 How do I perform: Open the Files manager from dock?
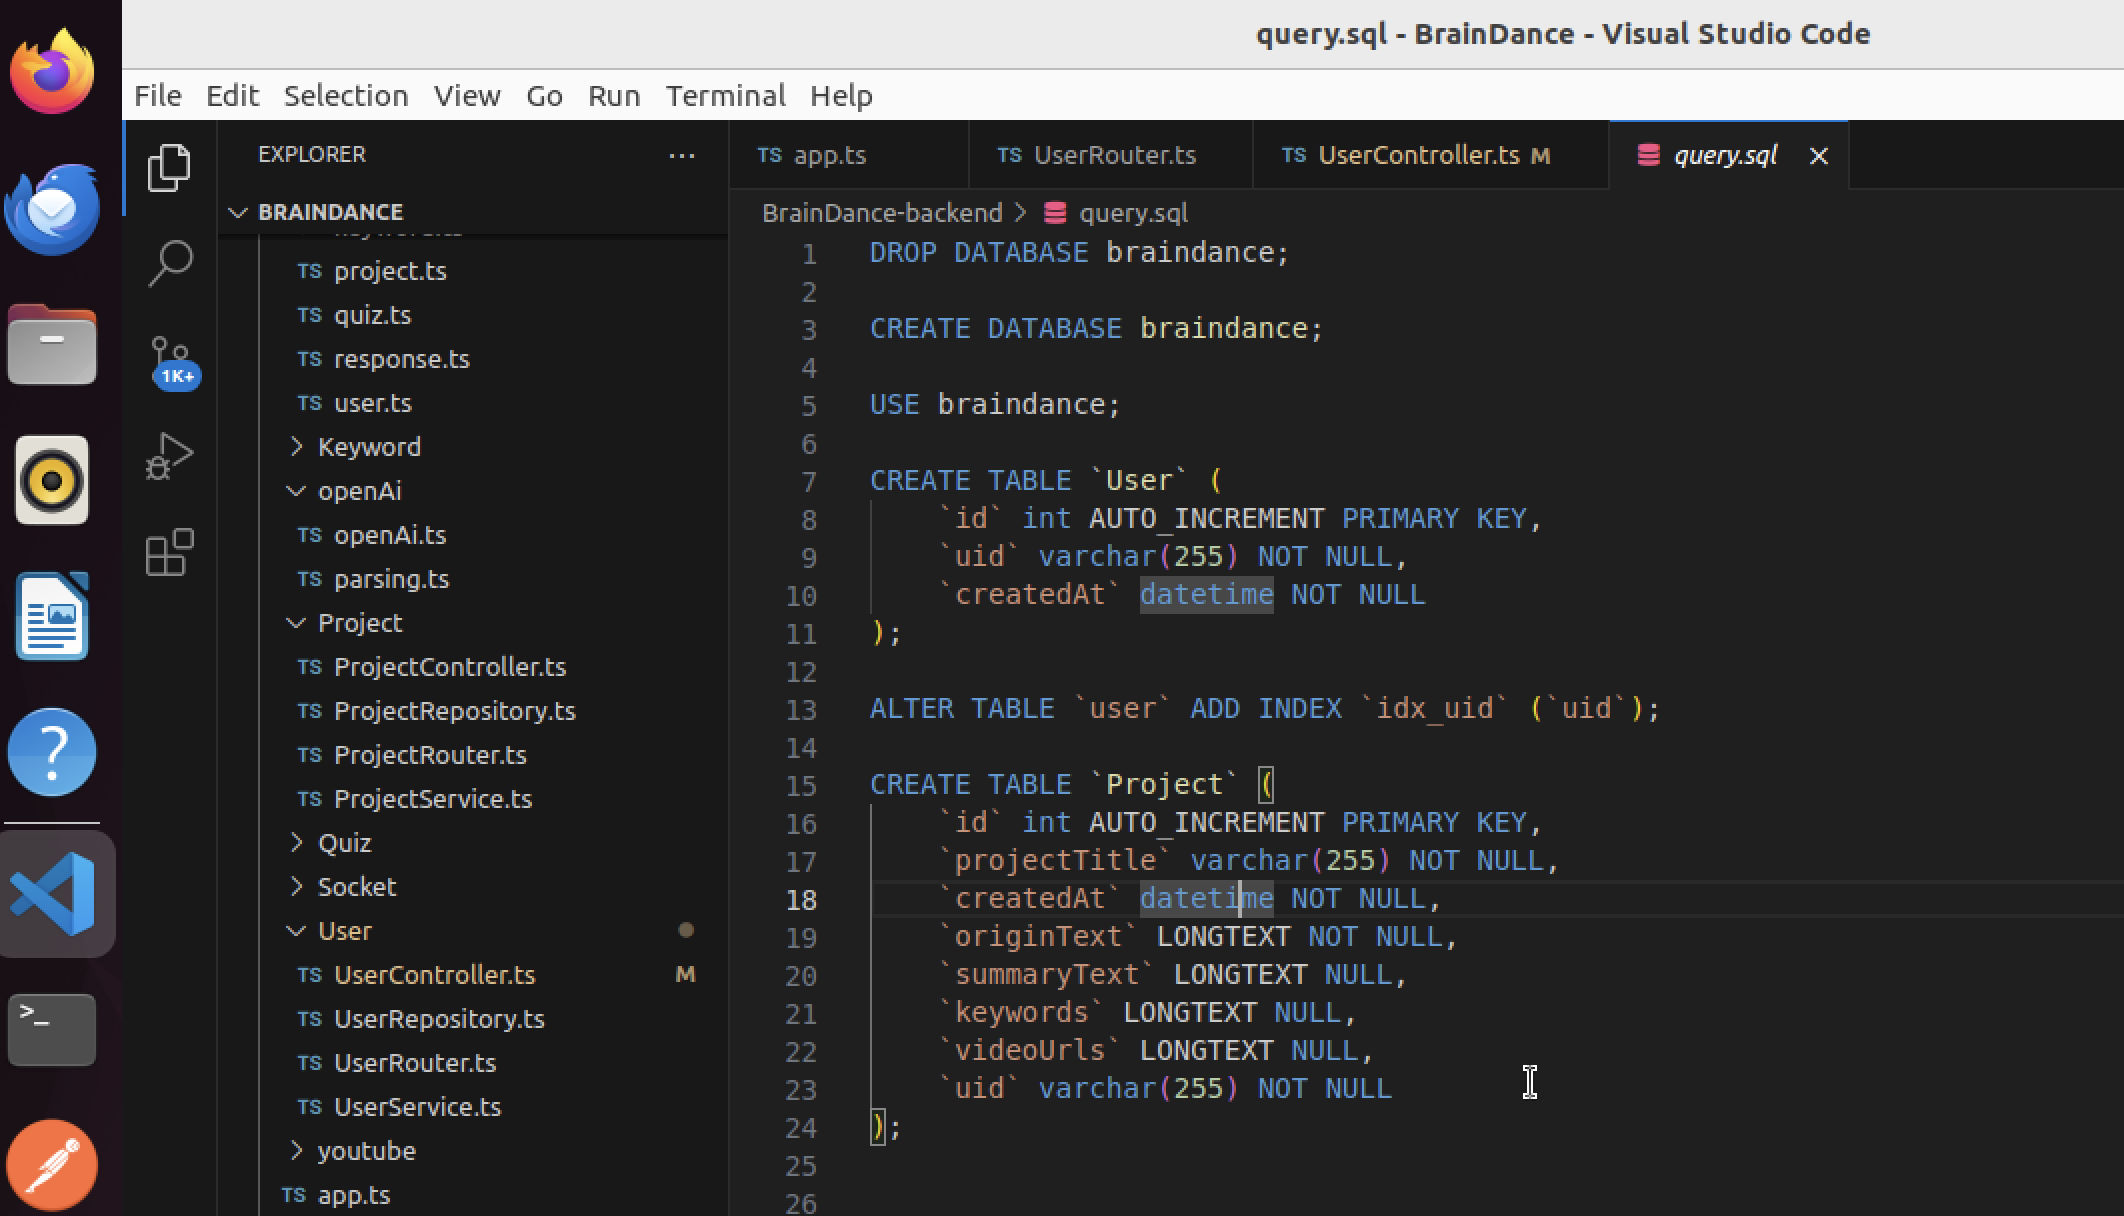(52, 345)
